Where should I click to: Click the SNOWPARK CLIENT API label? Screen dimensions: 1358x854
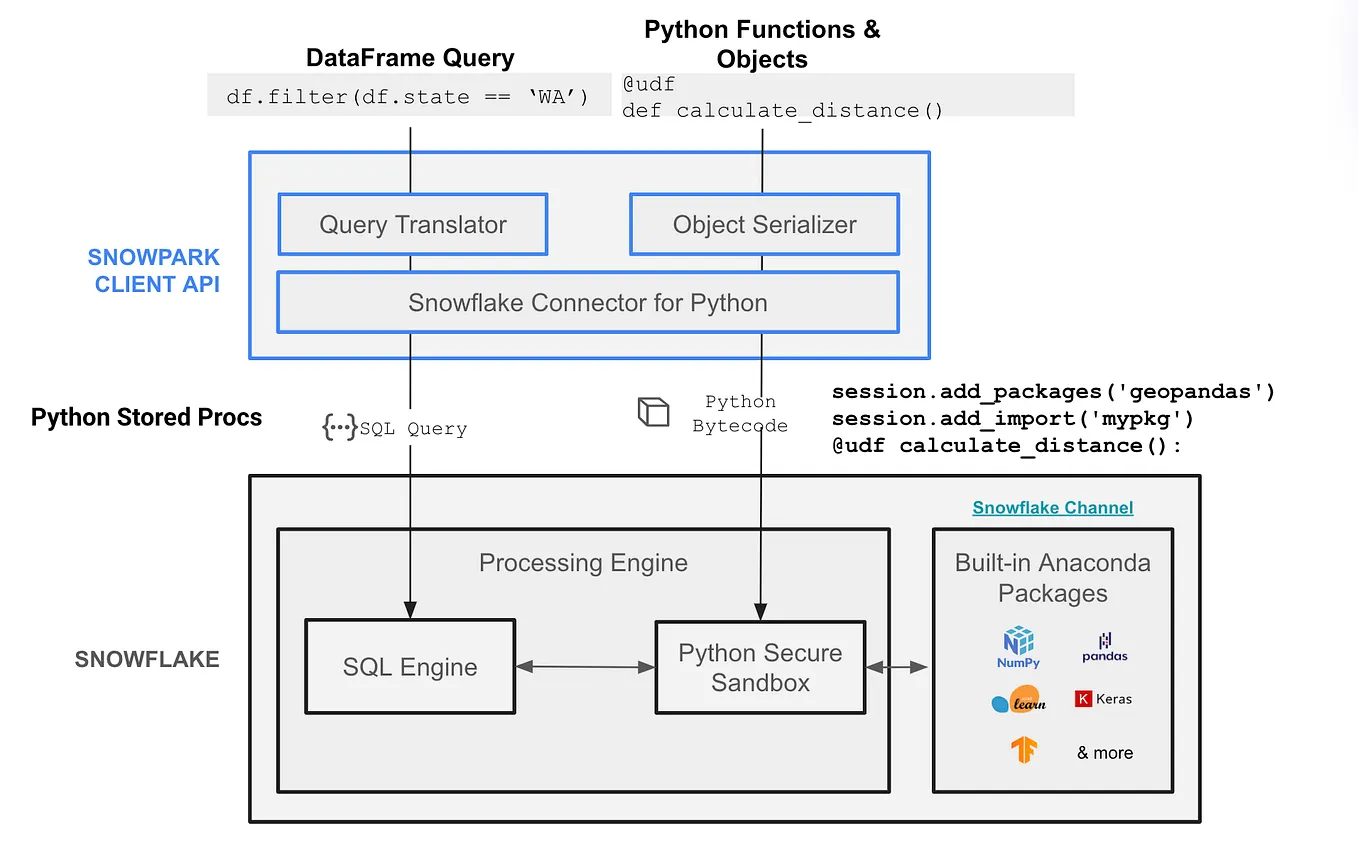[x=153, y=271]
